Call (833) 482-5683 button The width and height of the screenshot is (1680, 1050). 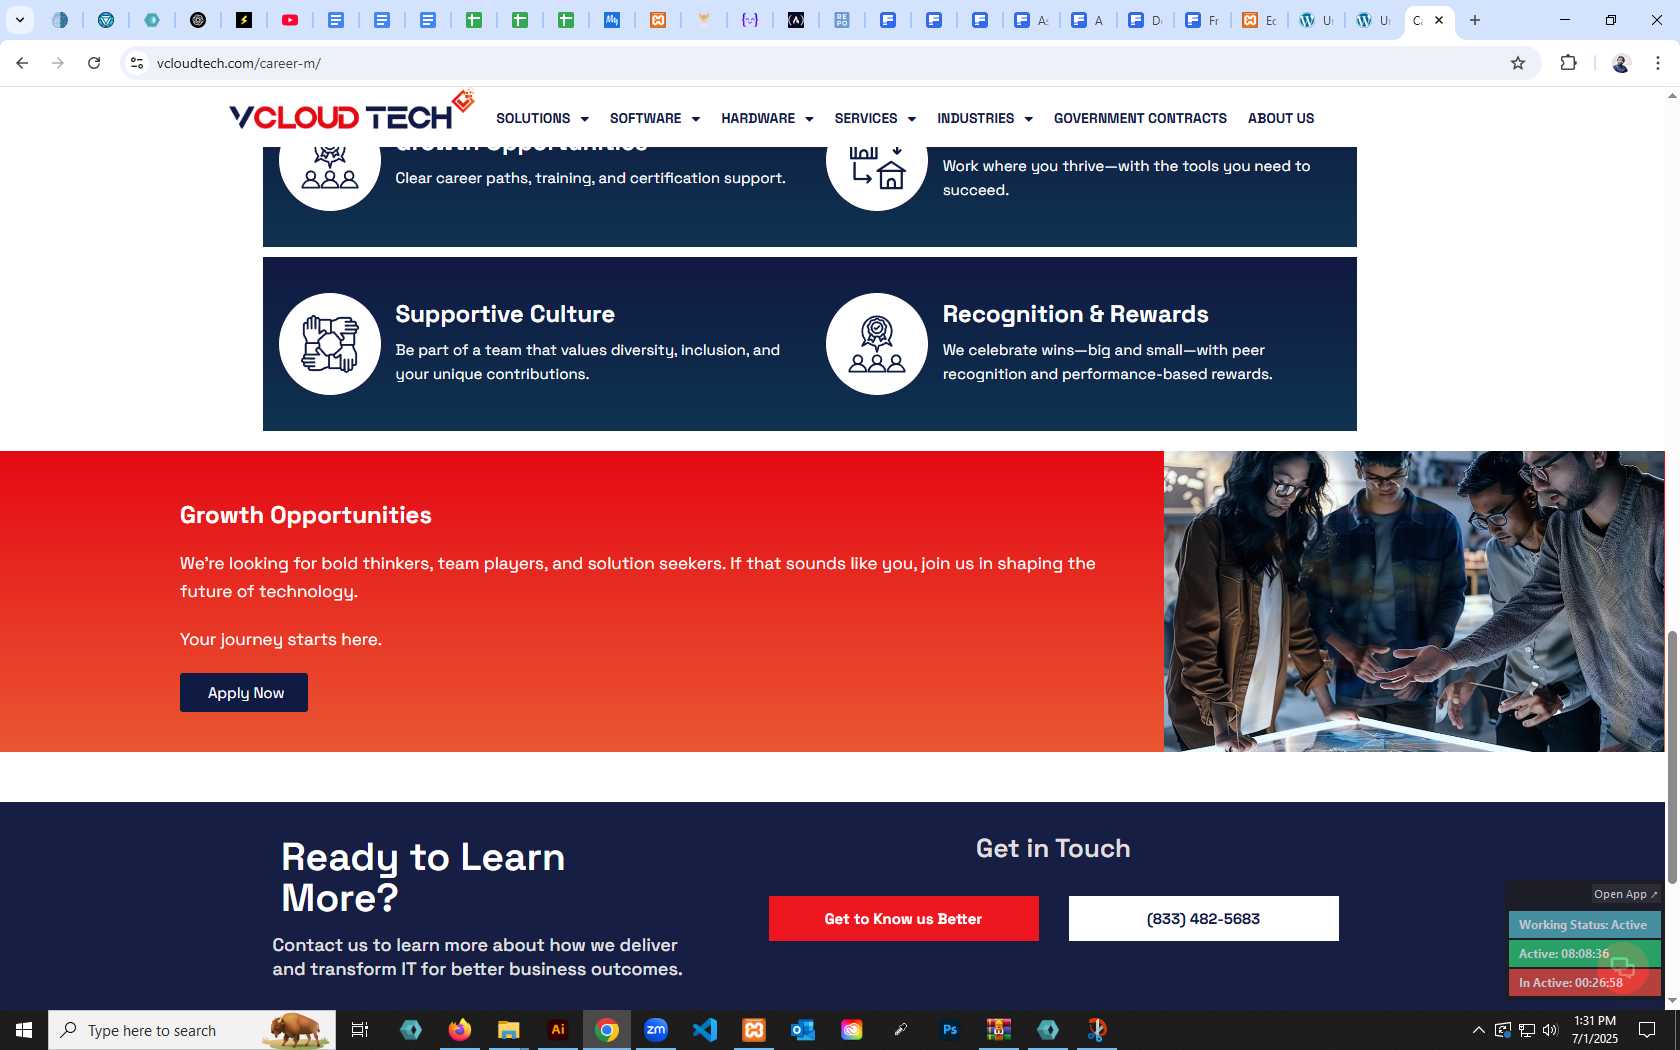click(x=1204, y=919)
